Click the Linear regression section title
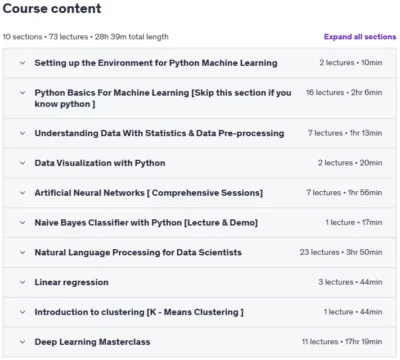The width and height of the screenshot is (400, 360). pos(71,282)
